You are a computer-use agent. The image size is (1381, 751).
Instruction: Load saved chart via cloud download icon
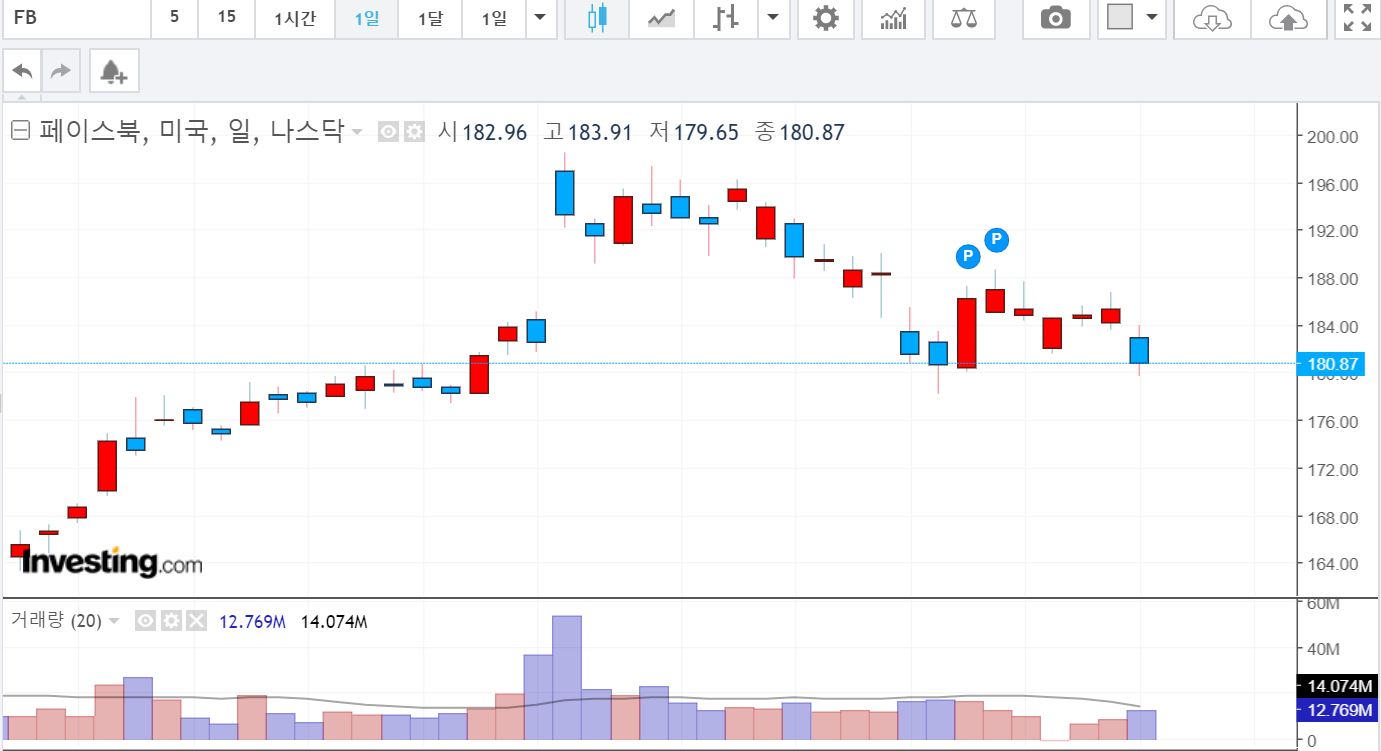pos(1212,18)
